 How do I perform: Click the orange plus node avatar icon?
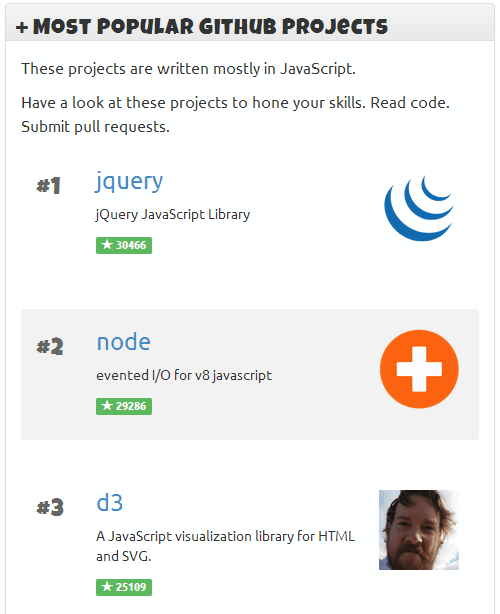point(419,369)
